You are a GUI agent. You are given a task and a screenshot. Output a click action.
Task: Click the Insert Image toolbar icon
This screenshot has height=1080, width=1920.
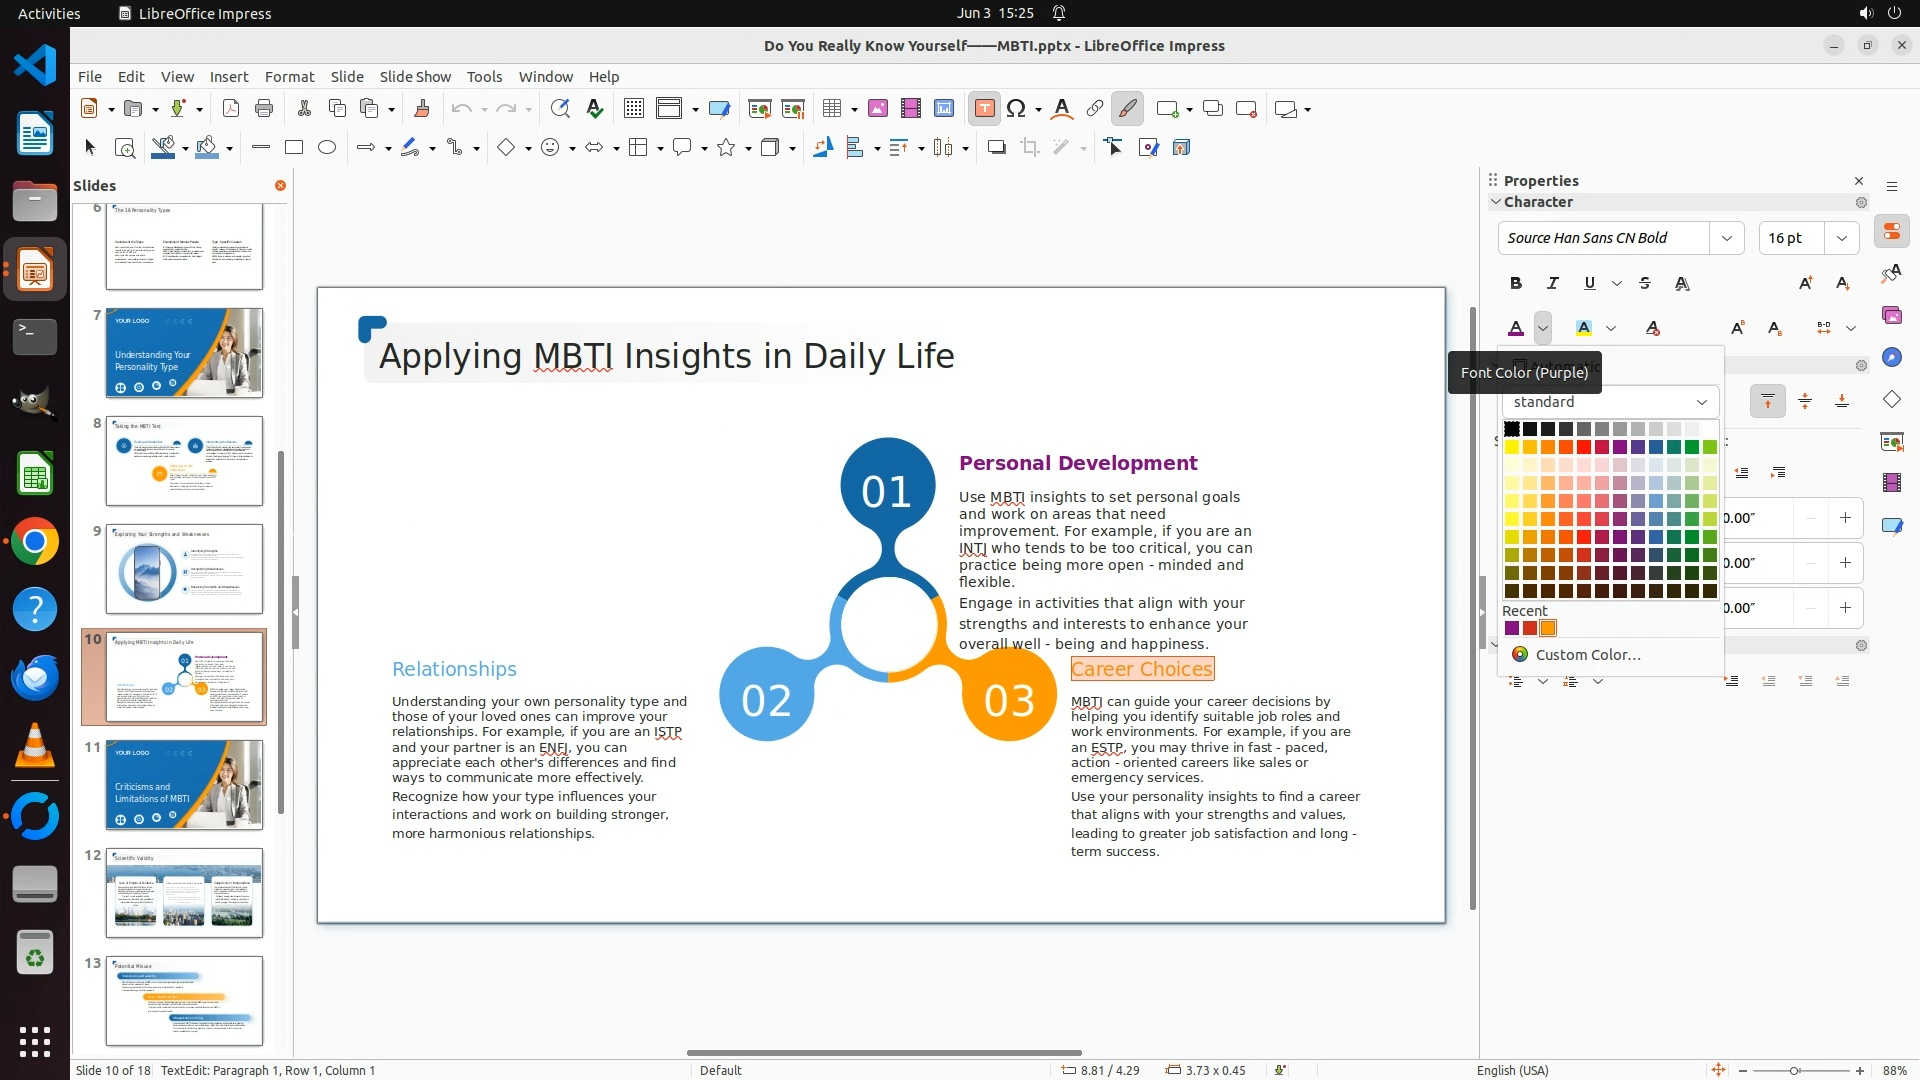(877, 109)
